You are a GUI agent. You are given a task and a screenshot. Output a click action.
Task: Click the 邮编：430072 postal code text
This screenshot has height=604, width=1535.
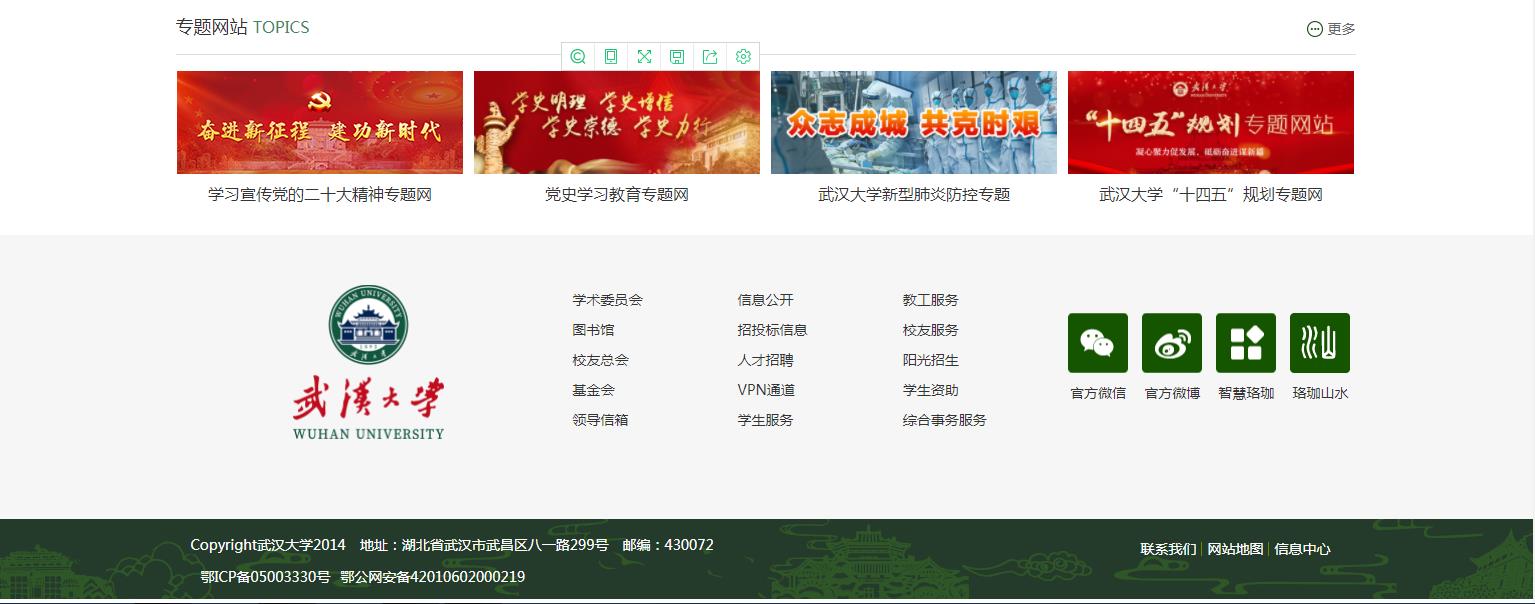click(x=668, y=545)
